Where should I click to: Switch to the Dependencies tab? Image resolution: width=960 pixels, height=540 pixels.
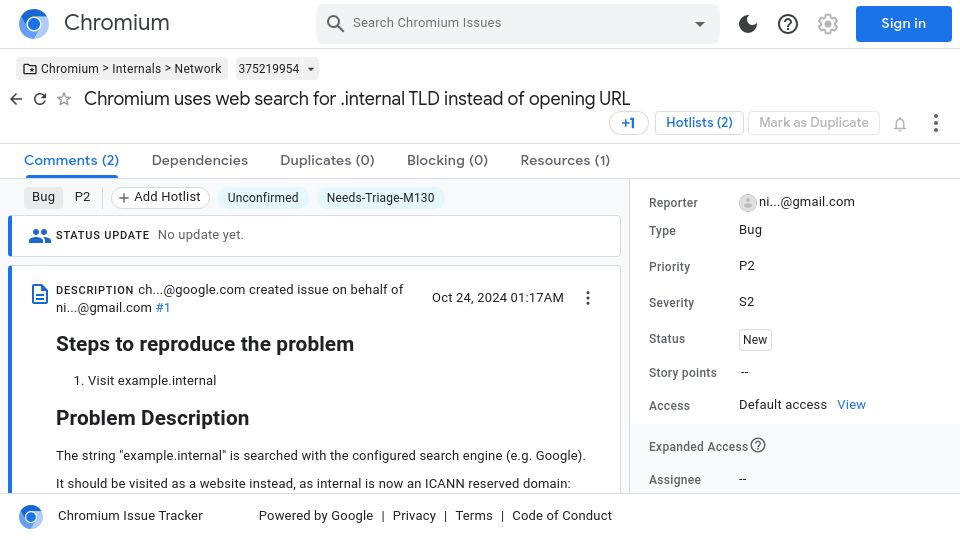pyautogui.click(x=200, y=160)
